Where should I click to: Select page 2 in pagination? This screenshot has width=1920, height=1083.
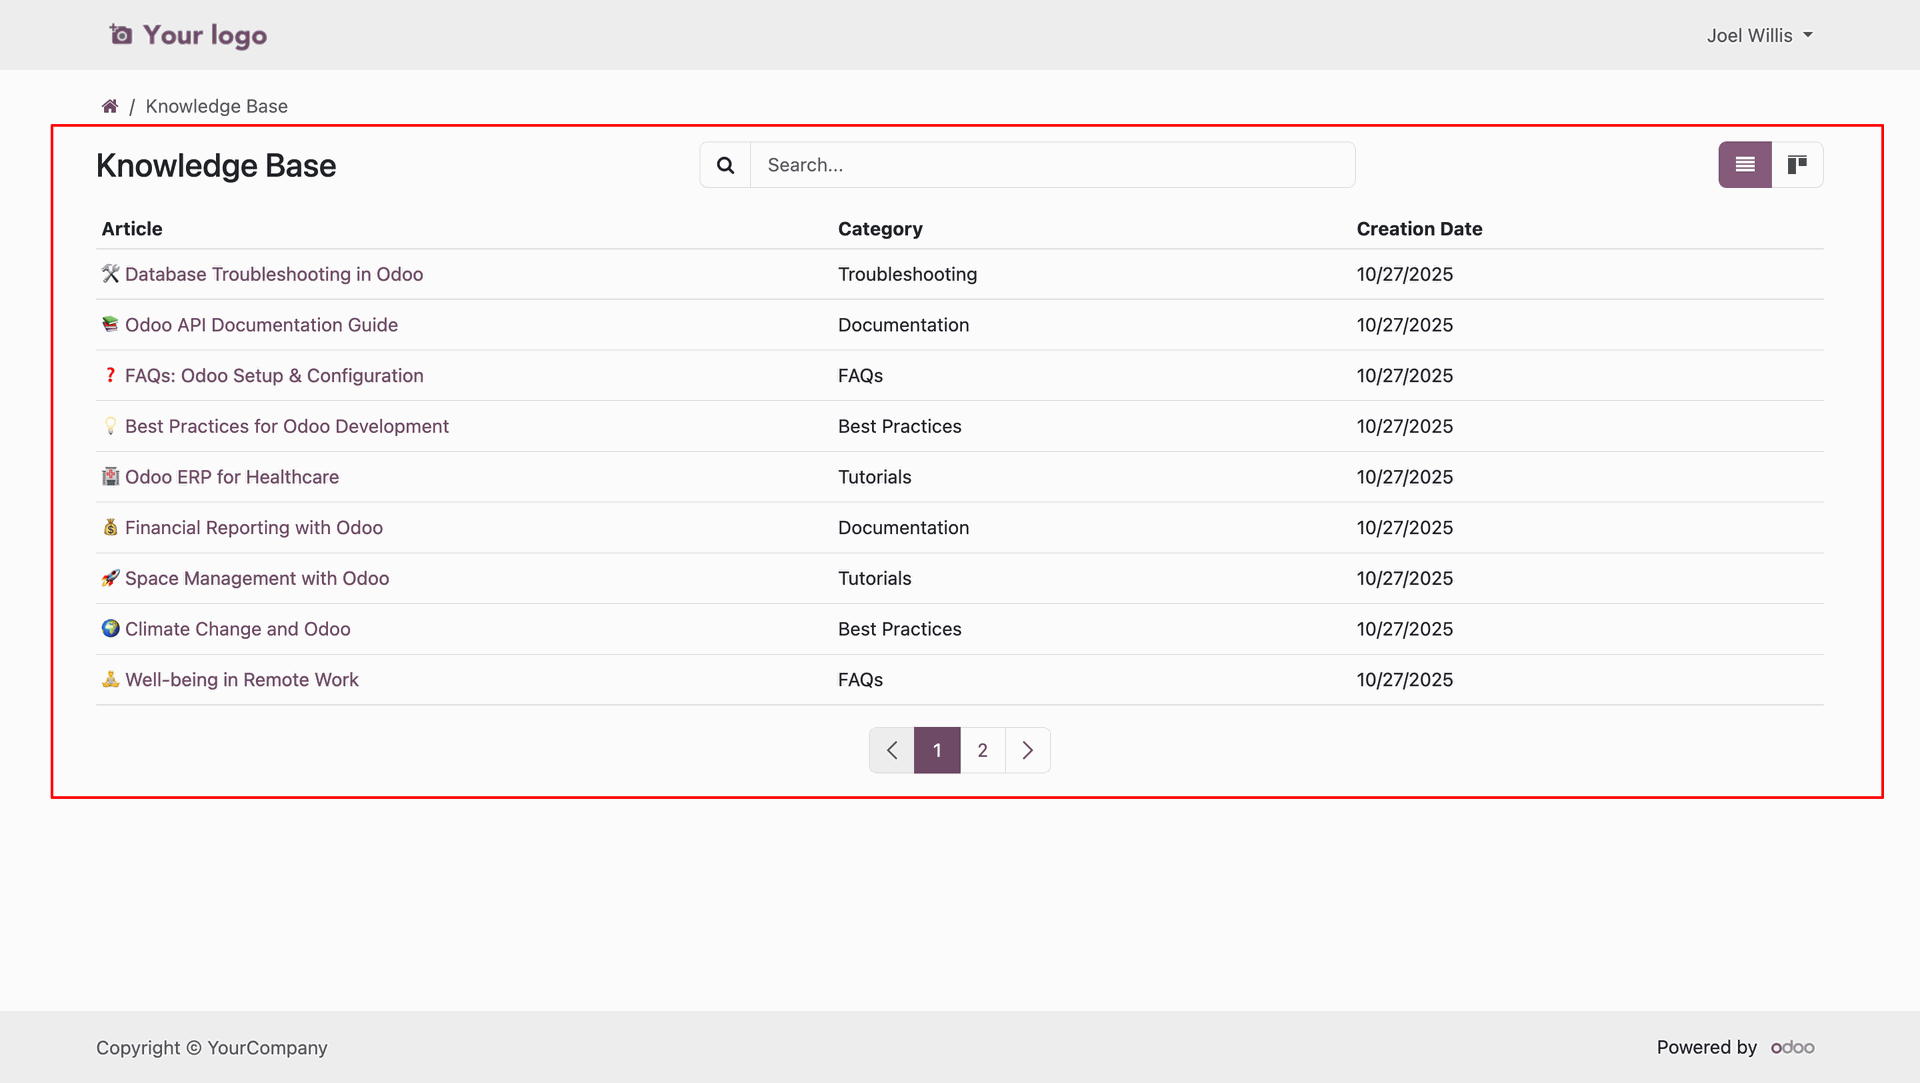tap(982, 750)
